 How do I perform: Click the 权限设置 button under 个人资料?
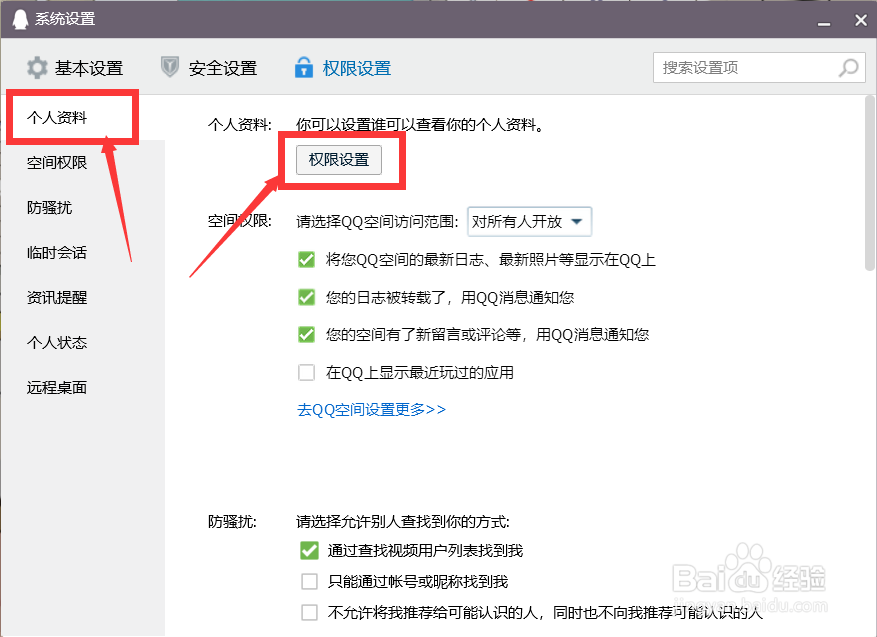[x=339, y=160]
